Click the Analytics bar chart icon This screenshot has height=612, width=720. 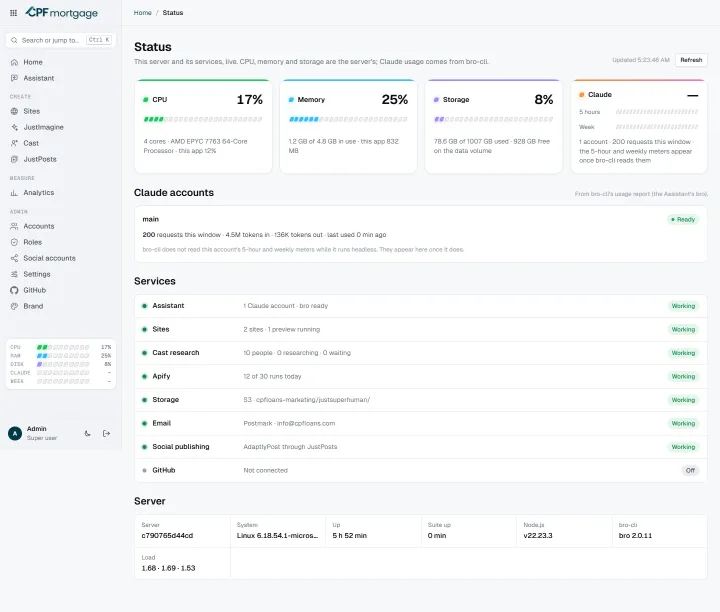point(14,193)
